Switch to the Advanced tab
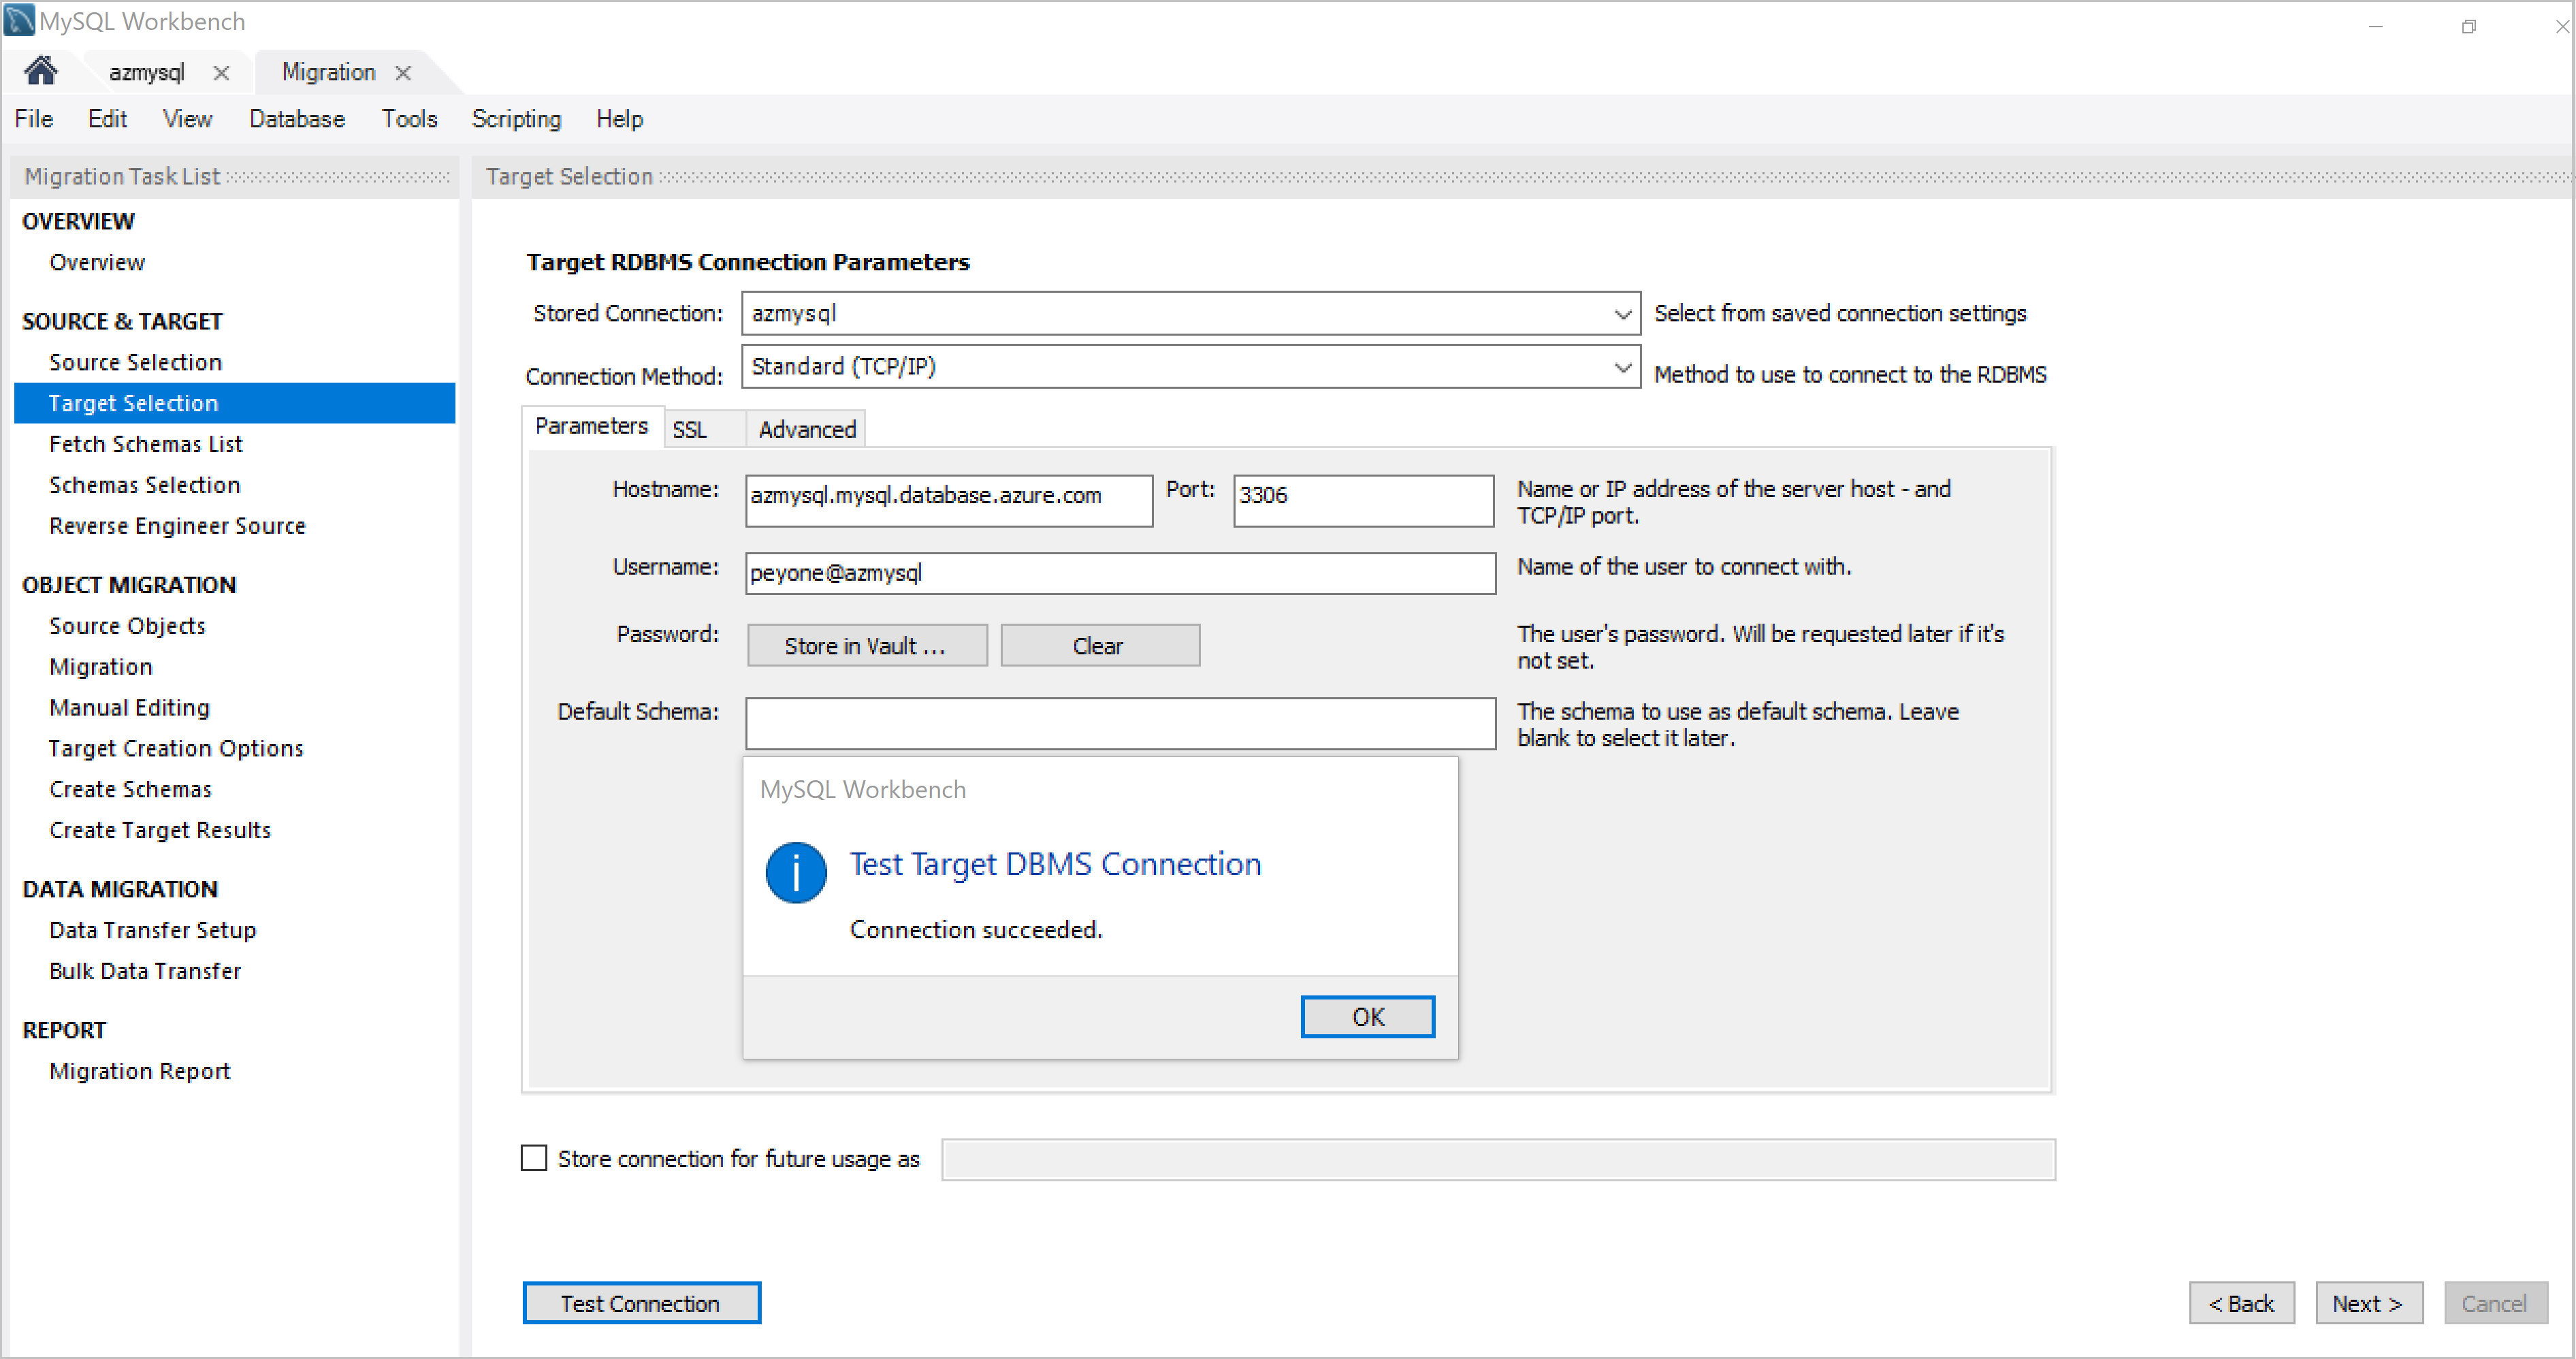 pyautogui.click(x=806, y=428)
